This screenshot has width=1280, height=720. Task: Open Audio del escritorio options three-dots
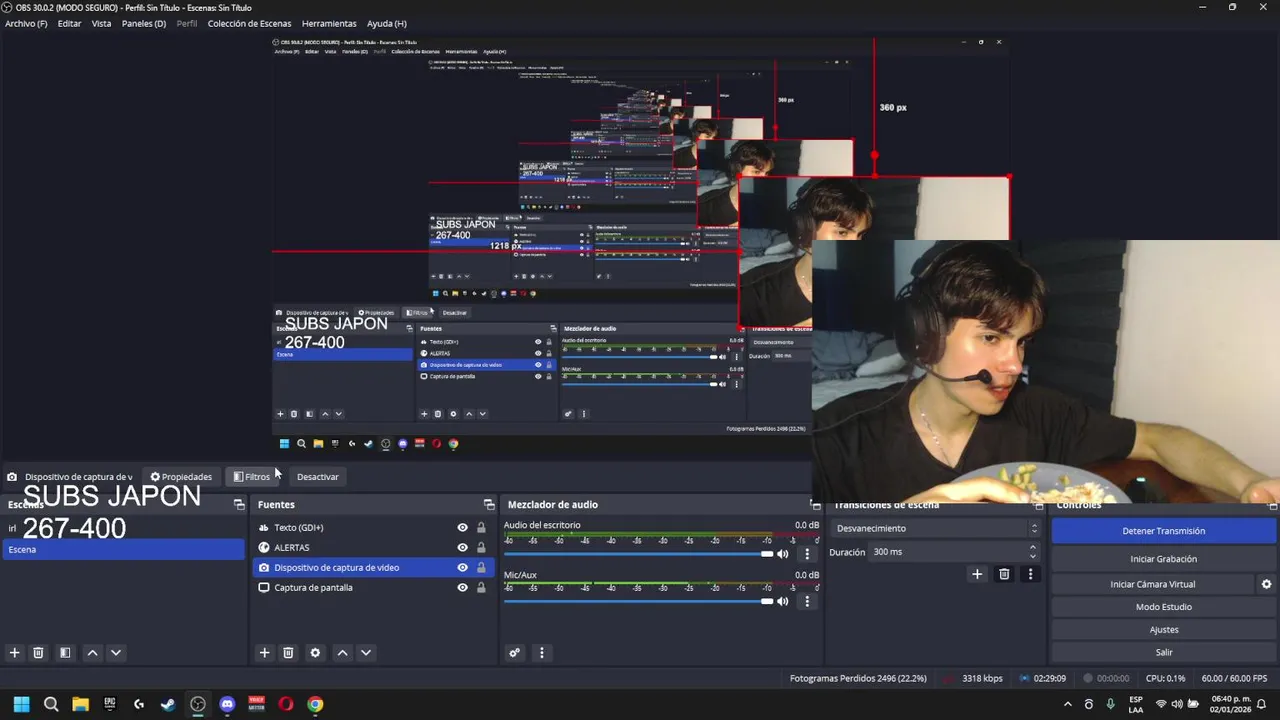coord(807,554)
